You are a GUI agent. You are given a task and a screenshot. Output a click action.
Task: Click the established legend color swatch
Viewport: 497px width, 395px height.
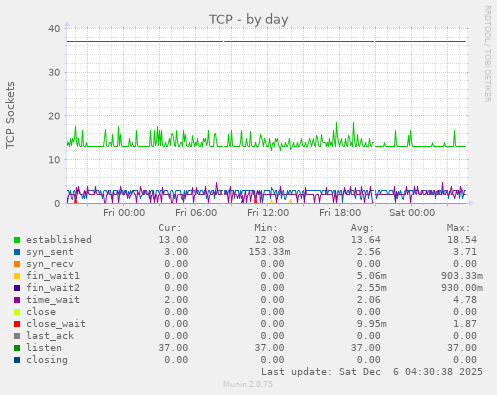point(17,240)
